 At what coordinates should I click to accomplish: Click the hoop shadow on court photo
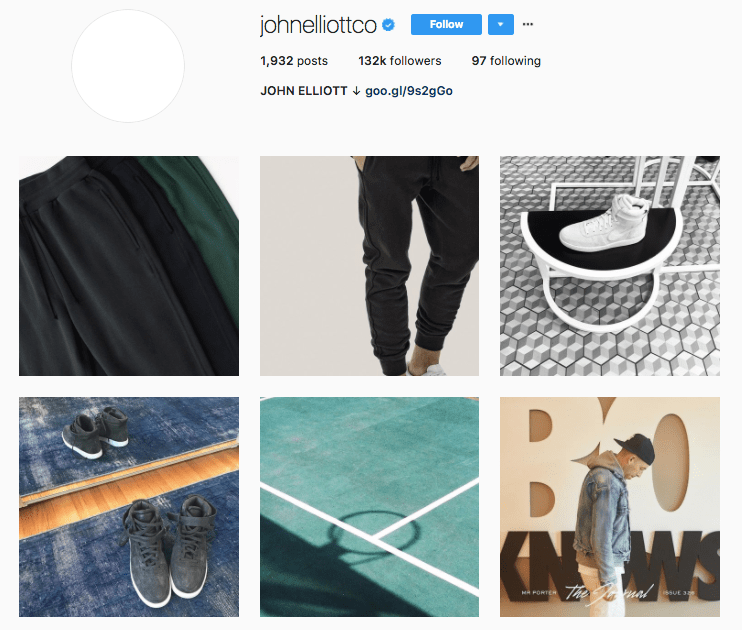[x=374, y=533]
